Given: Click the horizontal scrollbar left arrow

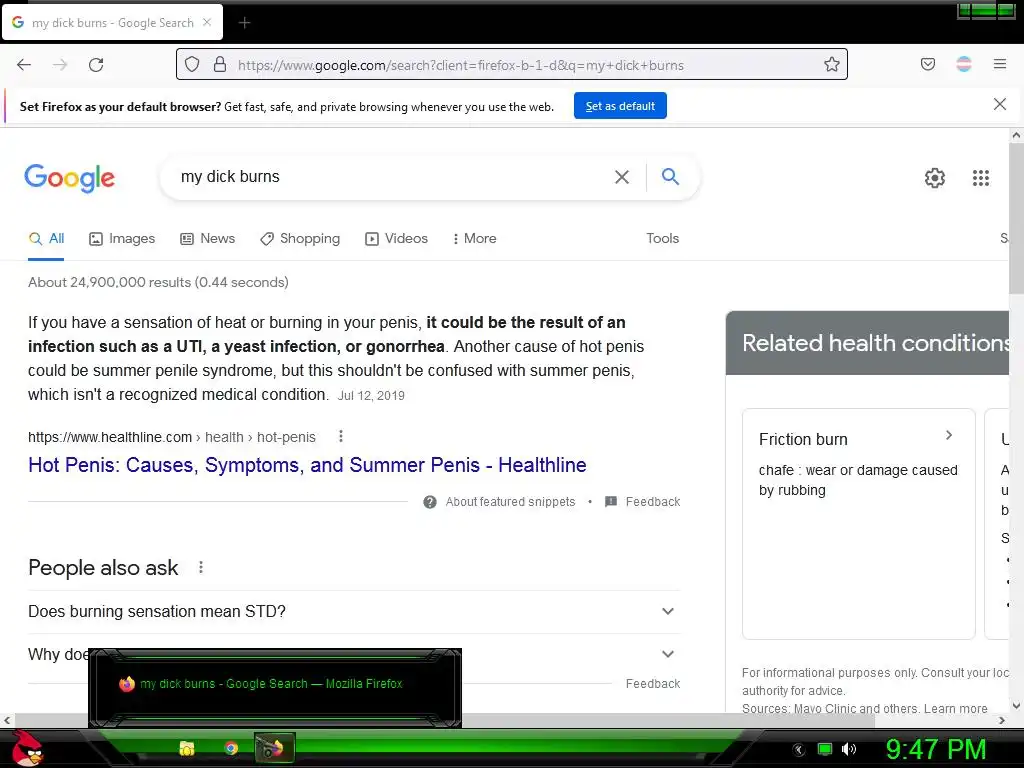Looking at the screenshot, I should [7, 720].
